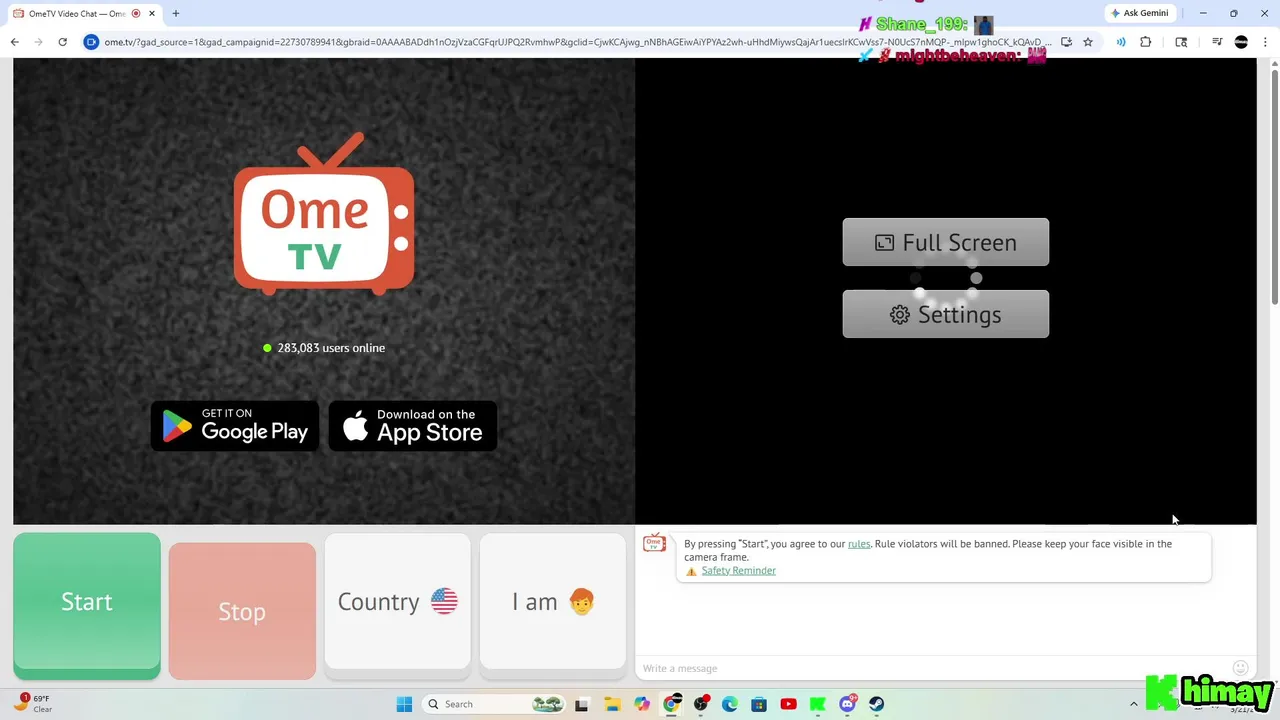Click the '283,083 users online' text
Viewport: 1280px width, 720px height.
(331, 348)
